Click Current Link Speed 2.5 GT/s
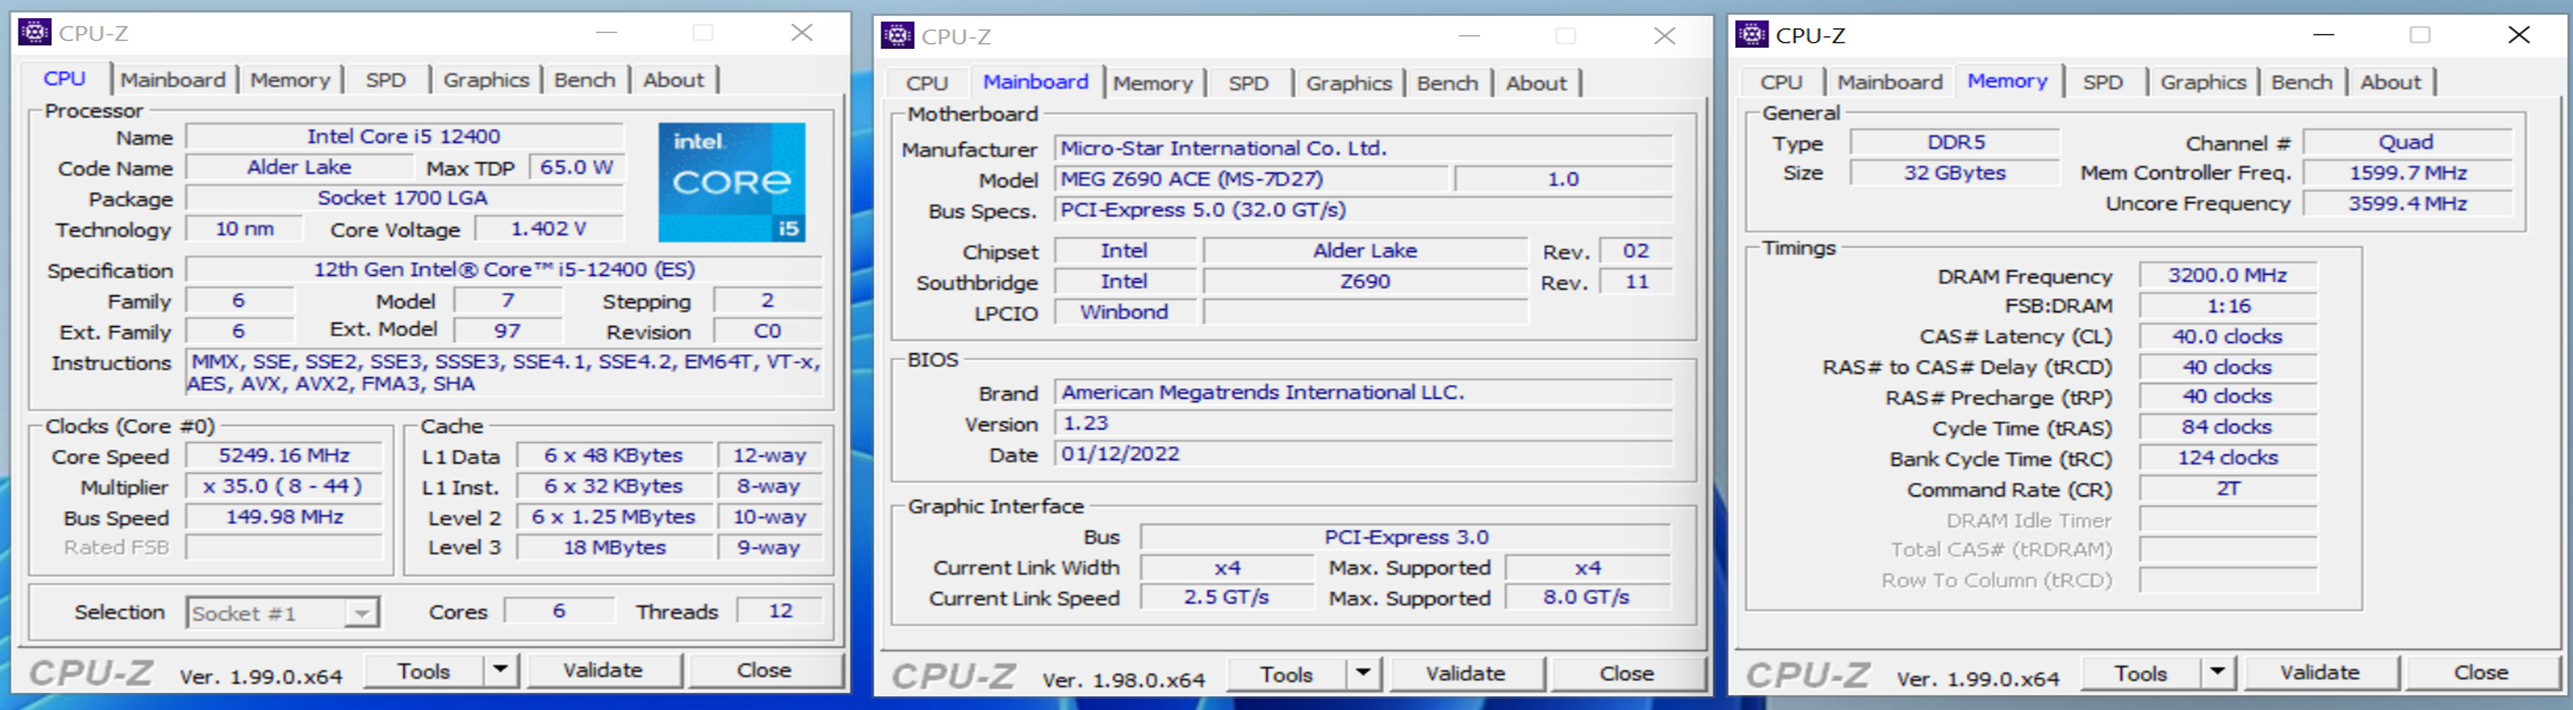 pyautogui.click(x=1226, y=598)
